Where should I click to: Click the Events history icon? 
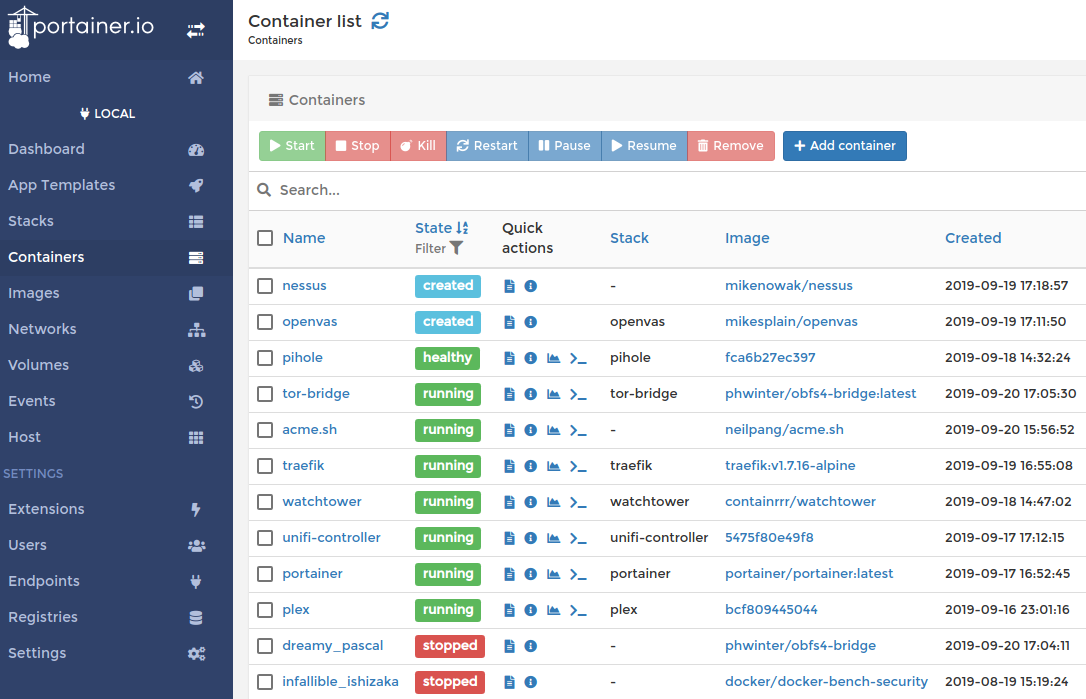tap(196, 402)
